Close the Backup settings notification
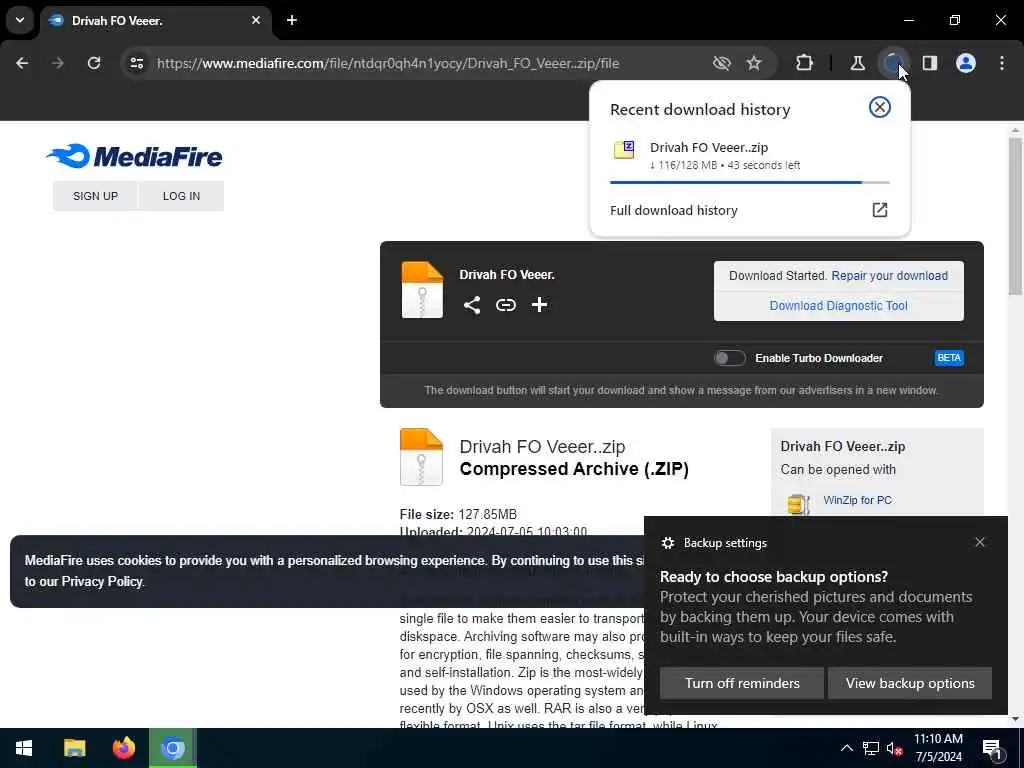1024x768 pixels. click(x=980, y=542)
